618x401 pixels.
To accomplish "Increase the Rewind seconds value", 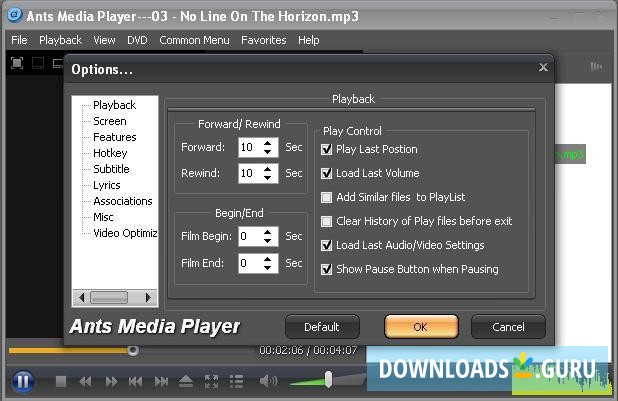I will click(268, 169).
